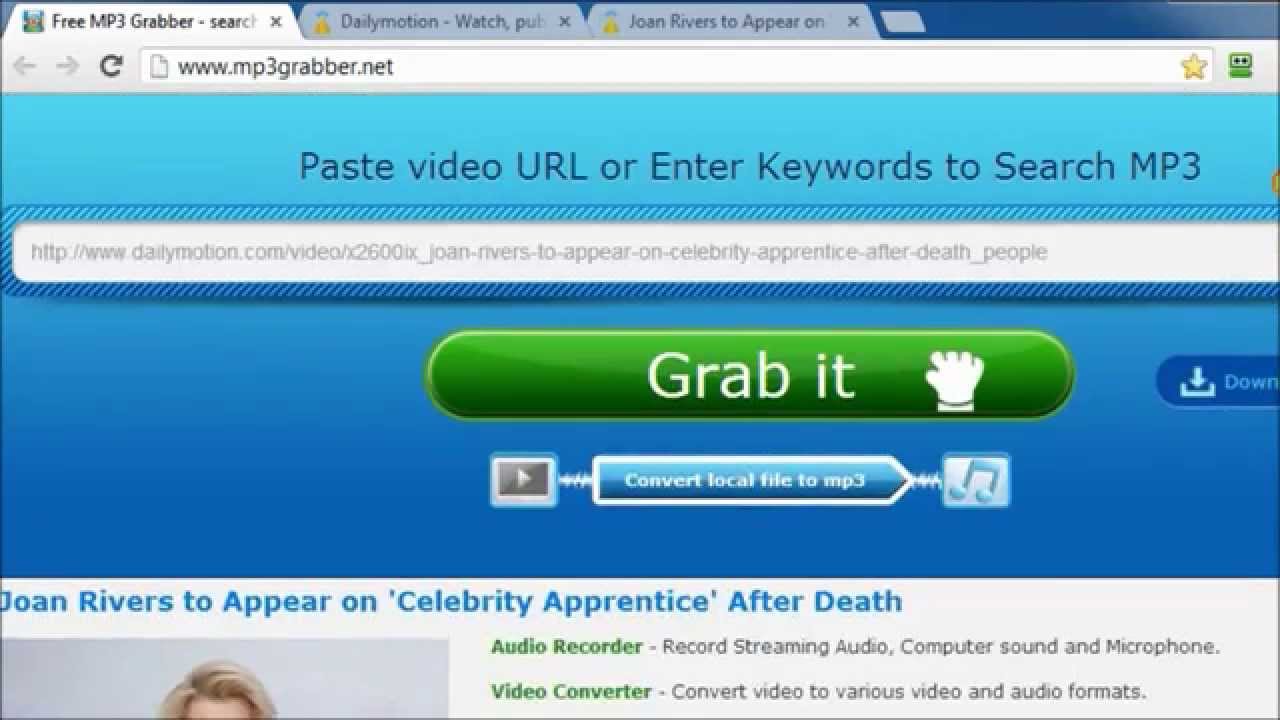
Task: Click the green Grab it button
Action: (750, 375)
